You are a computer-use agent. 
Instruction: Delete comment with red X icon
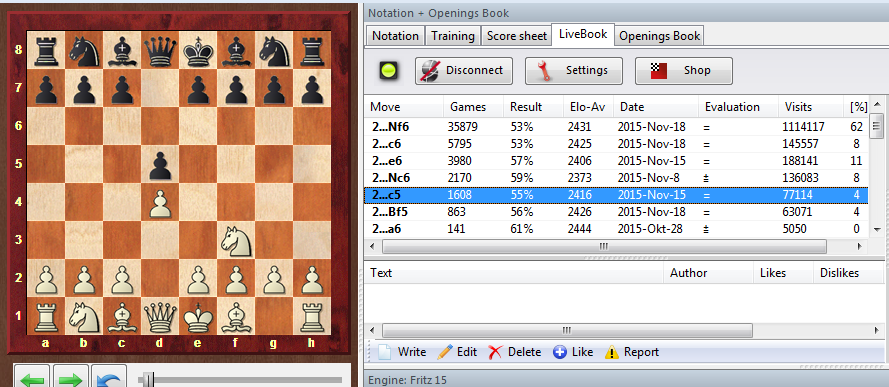tap(514, 352)
